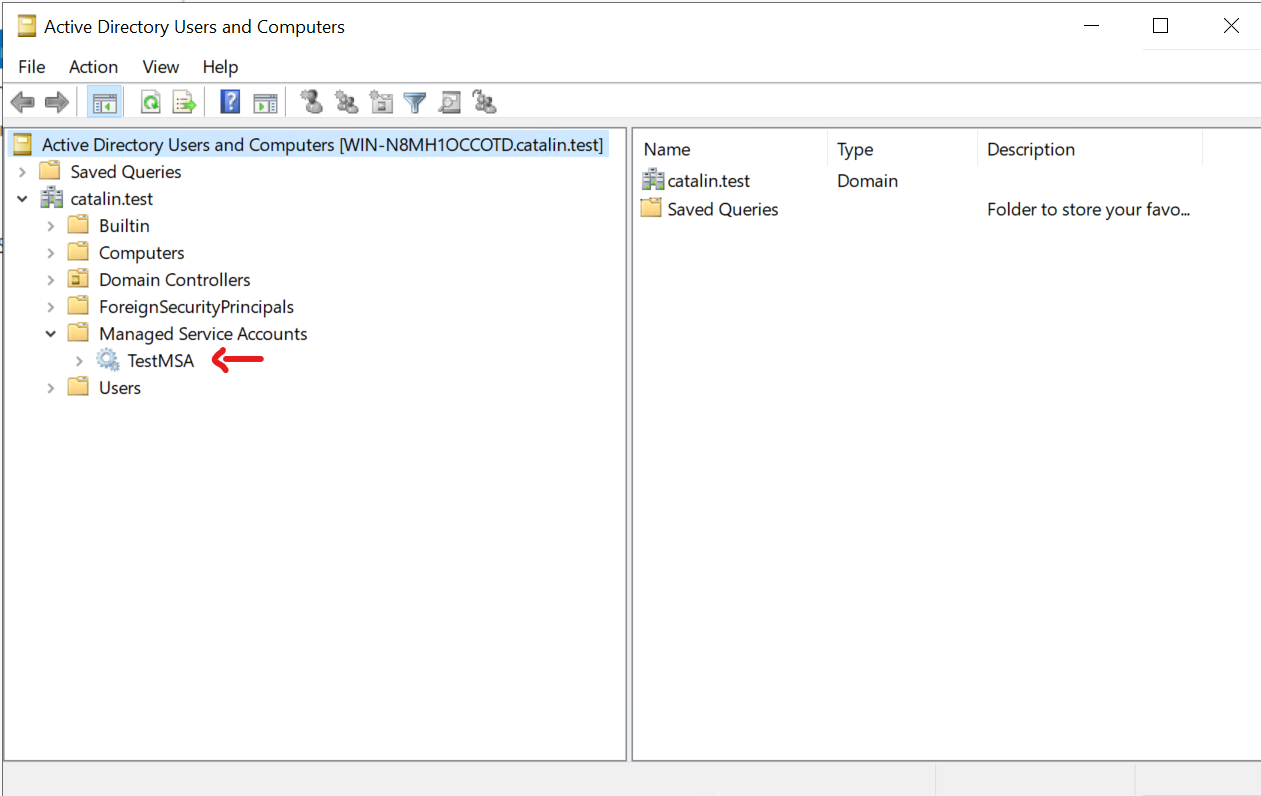This screenshot has width=1261, height=796.
Task: Collapse the catalin.test domain node
Action: (22, 199)
